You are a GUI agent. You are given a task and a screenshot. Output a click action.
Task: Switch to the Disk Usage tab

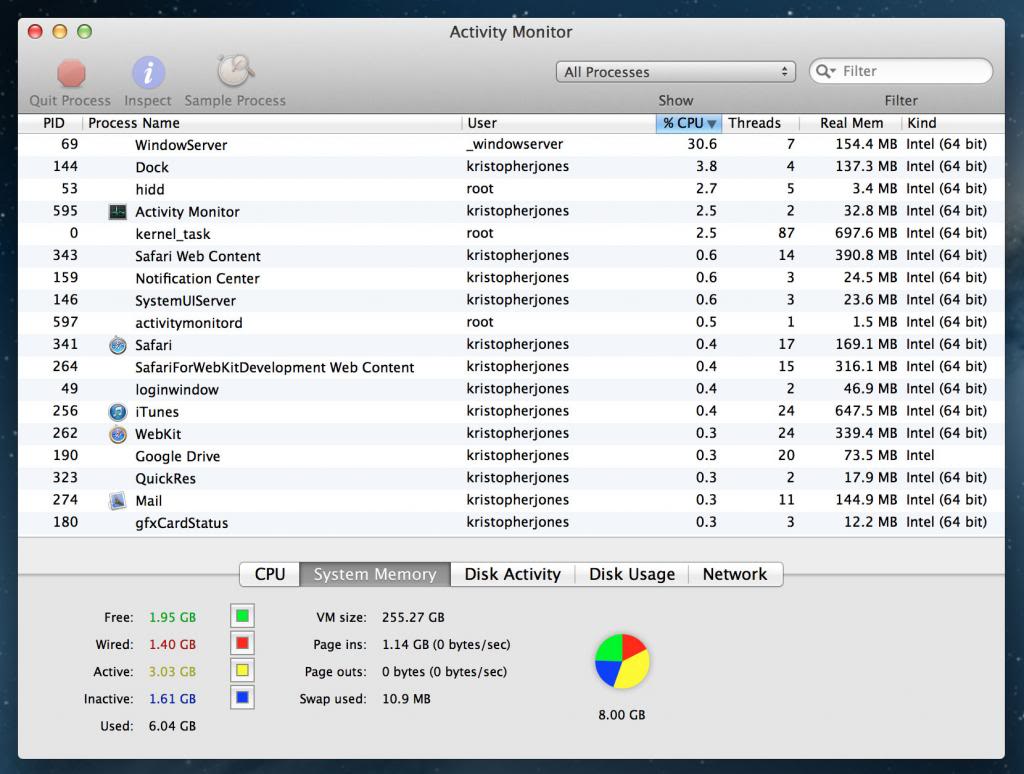[632, 574]
